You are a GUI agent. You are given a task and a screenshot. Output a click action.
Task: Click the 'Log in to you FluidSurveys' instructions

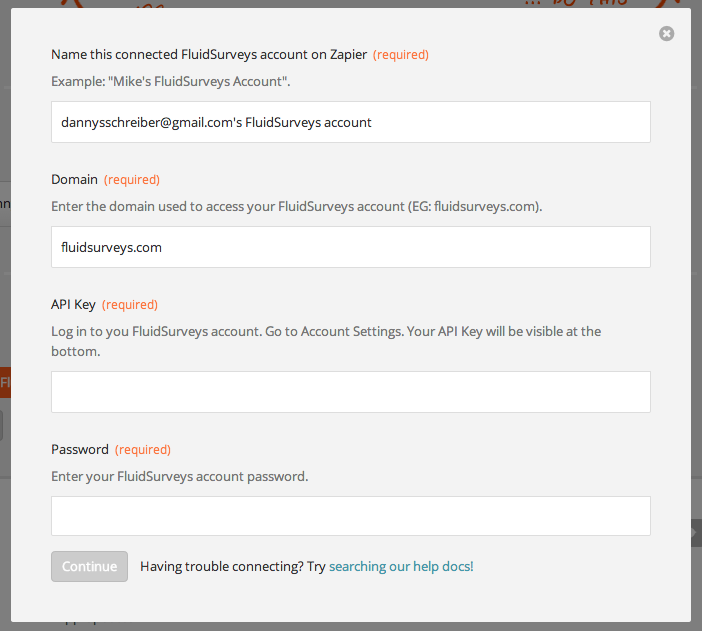point(326,341)
